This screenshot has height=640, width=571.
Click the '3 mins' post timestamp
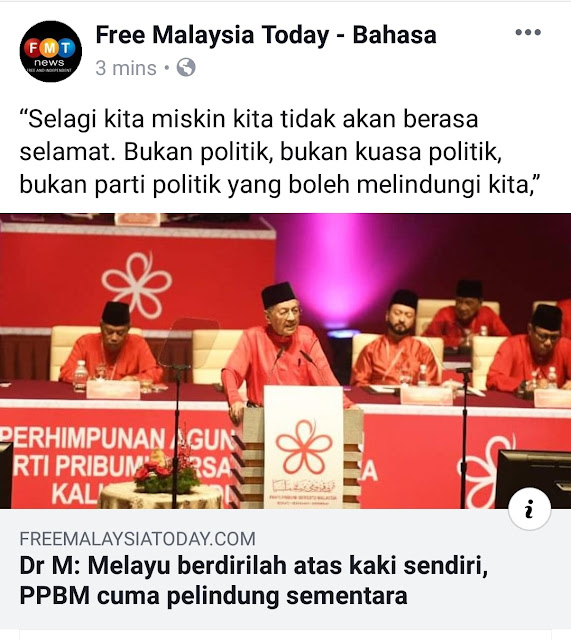(126, 68)
